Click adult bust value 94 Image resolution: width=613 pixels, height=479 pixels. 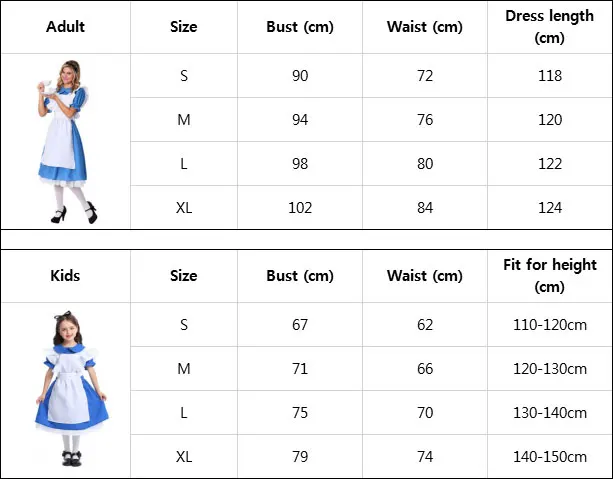click(x=300, y=120)
